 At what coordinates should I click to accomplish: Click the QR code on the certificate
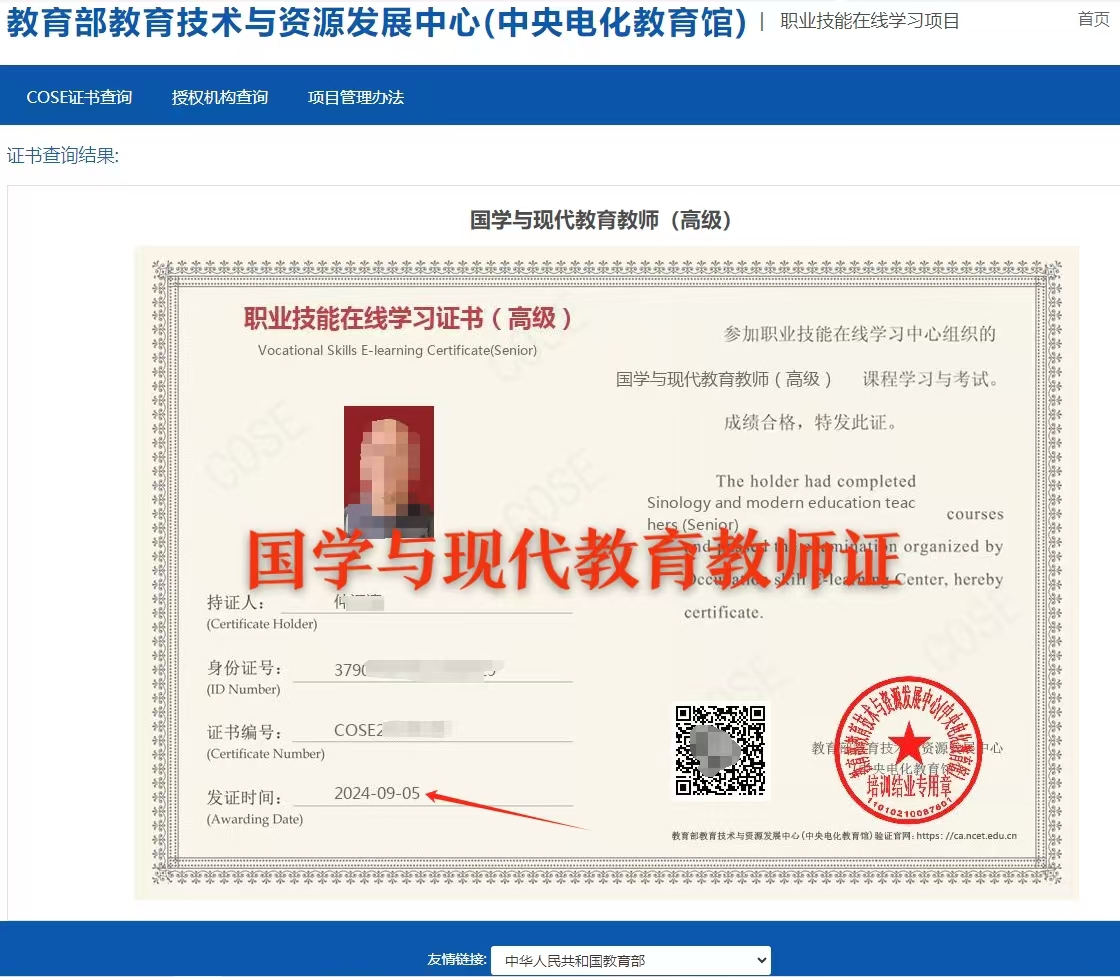[x=720, y=750]
